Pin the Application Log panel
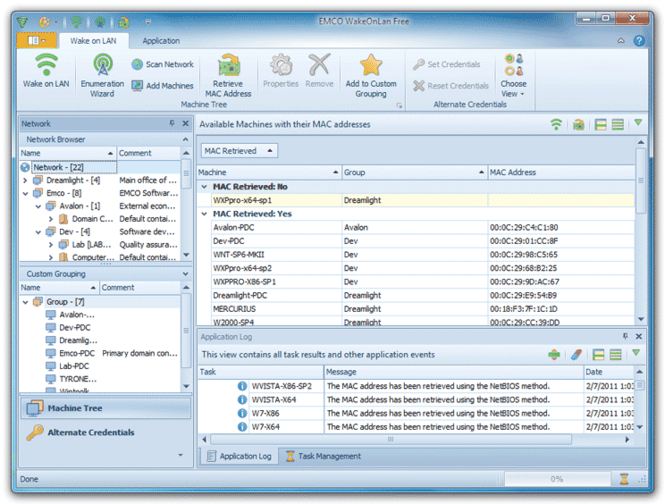Image resolution: width=665 pixels, height=504 pixels. (x=625, y=336)
